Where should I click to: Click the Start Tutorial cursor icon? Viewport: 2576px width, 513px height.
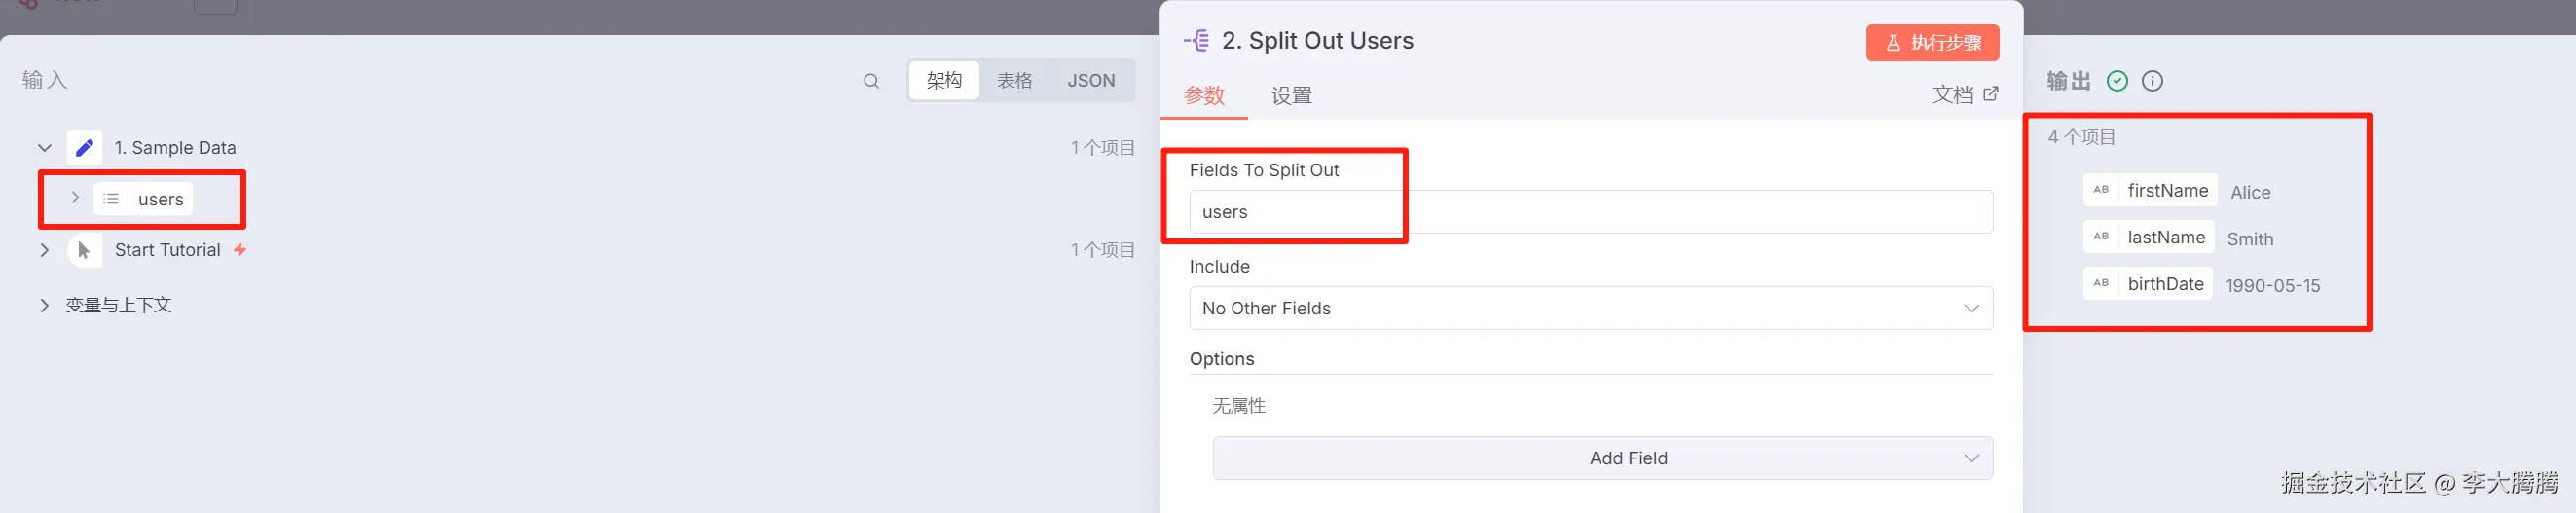click(85, 250)
